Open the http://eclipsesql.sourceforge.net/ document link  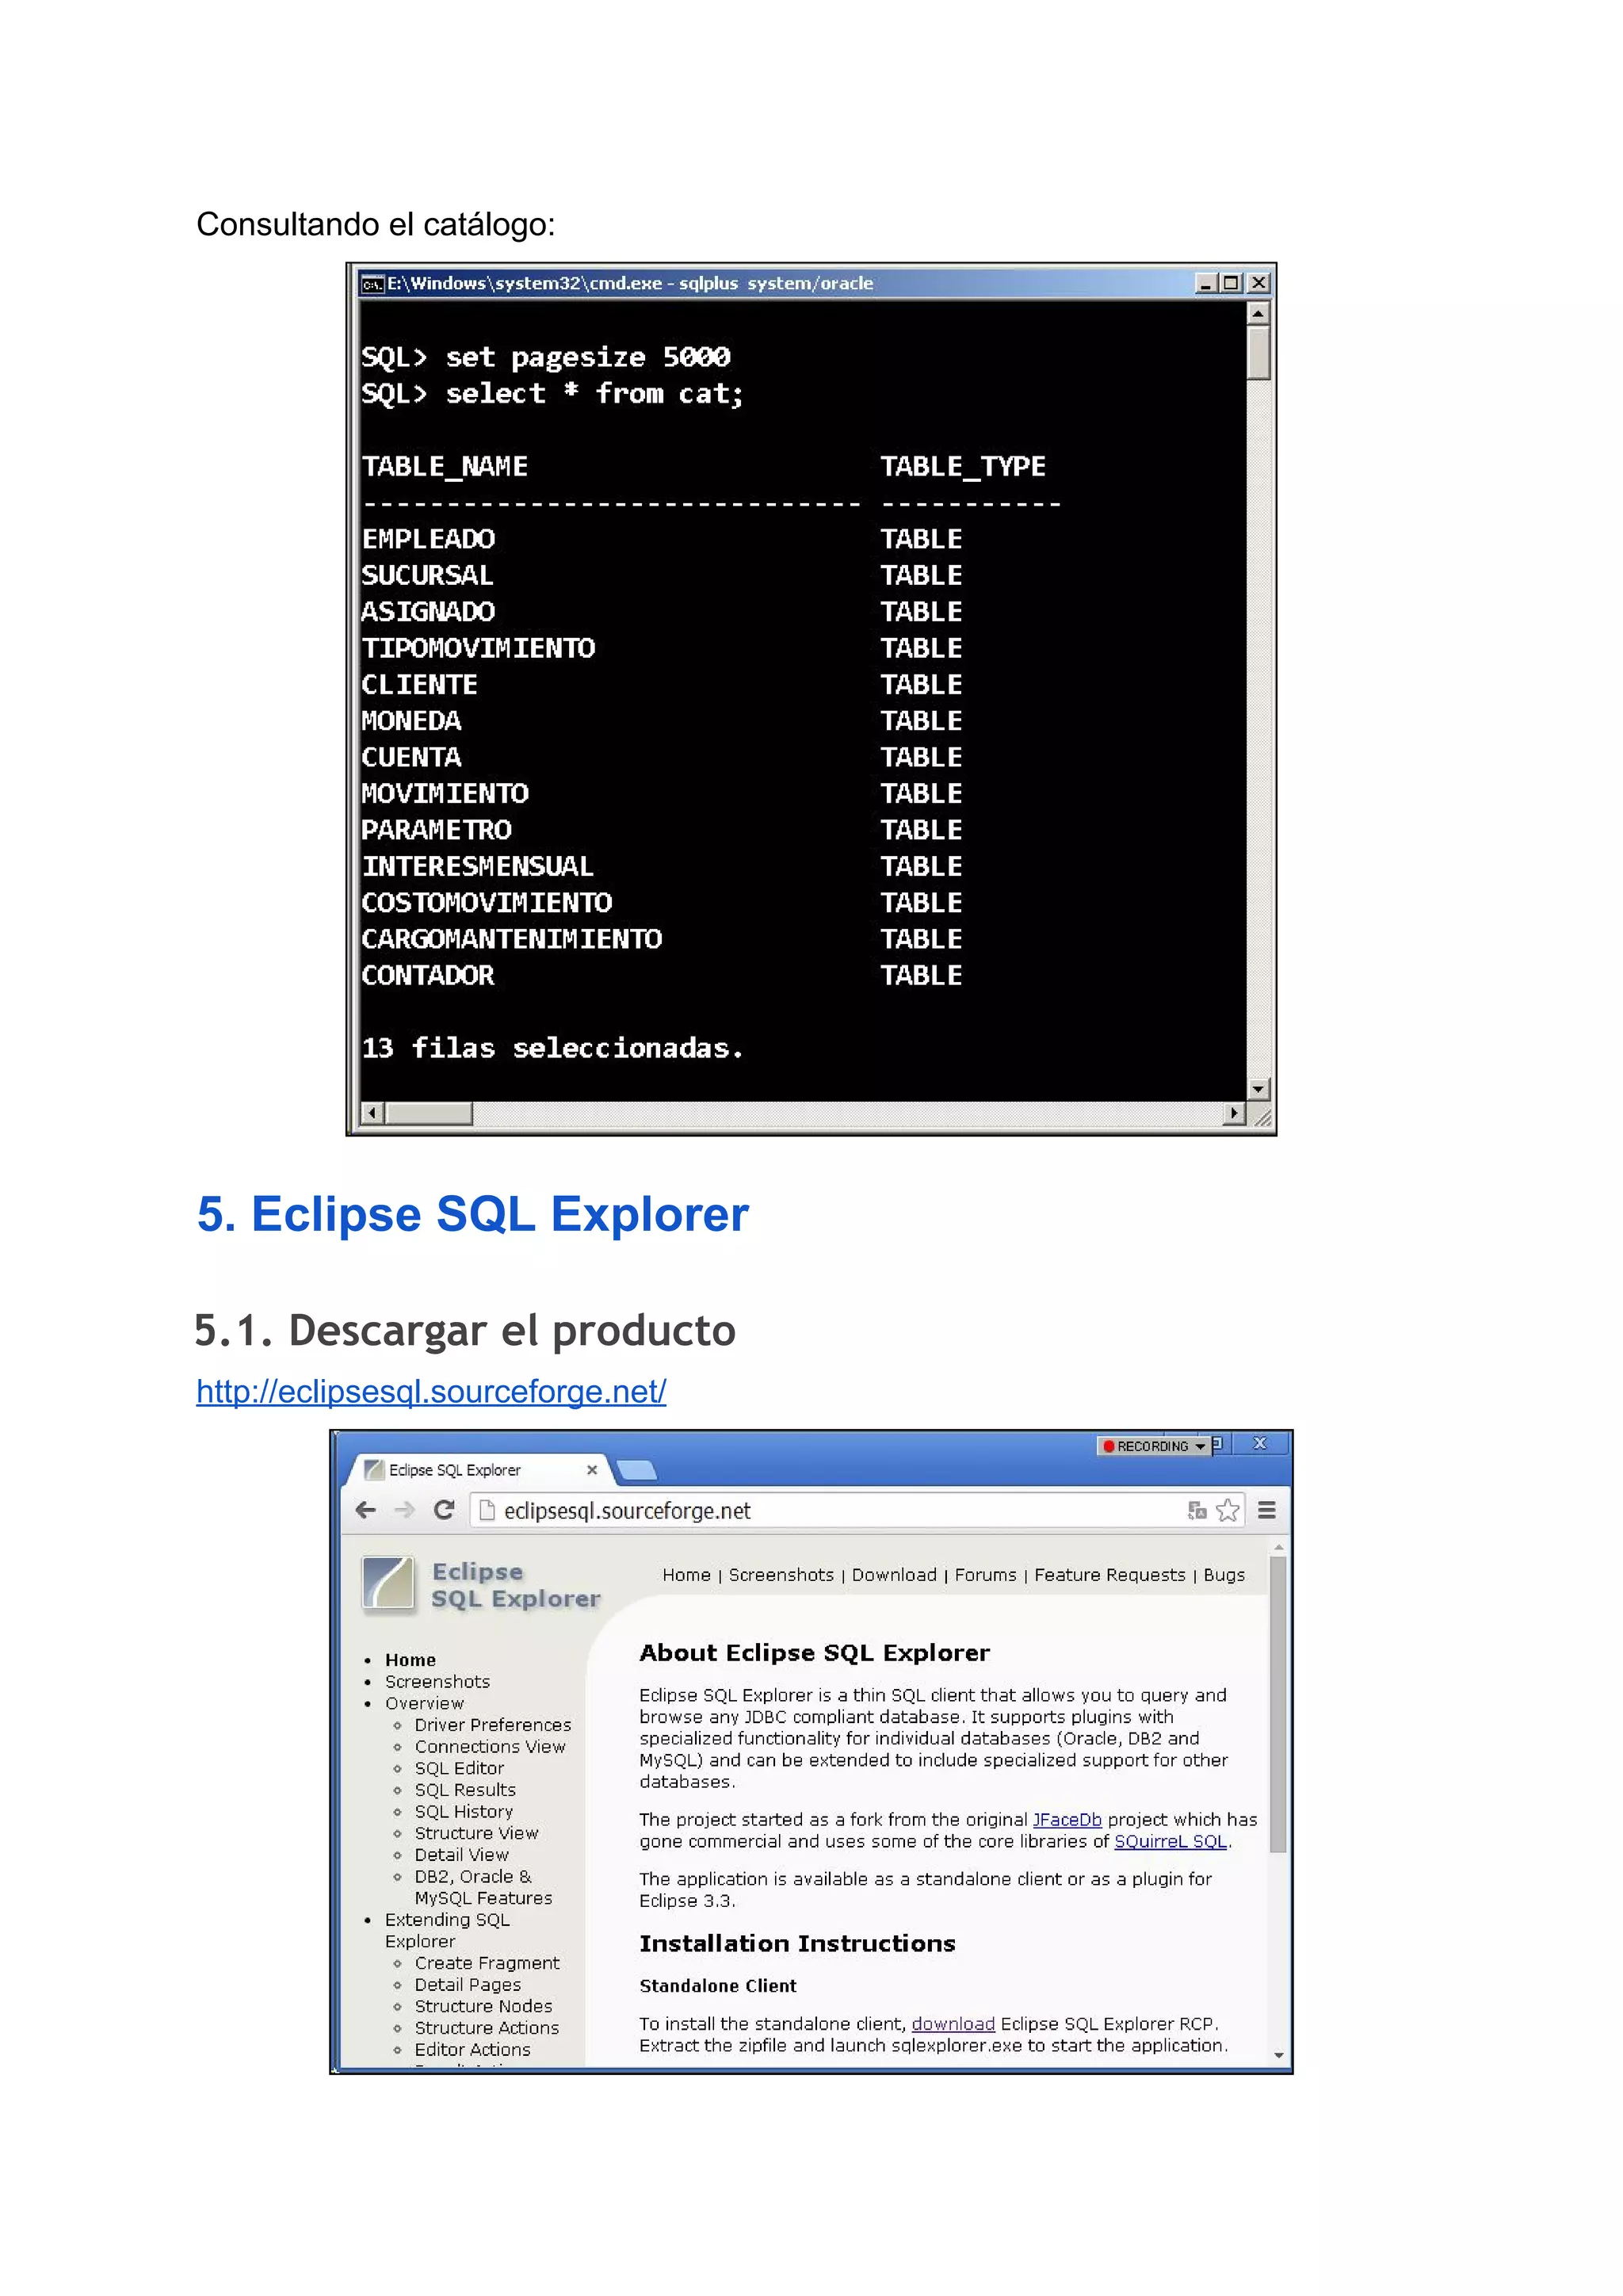point(431,1392)
